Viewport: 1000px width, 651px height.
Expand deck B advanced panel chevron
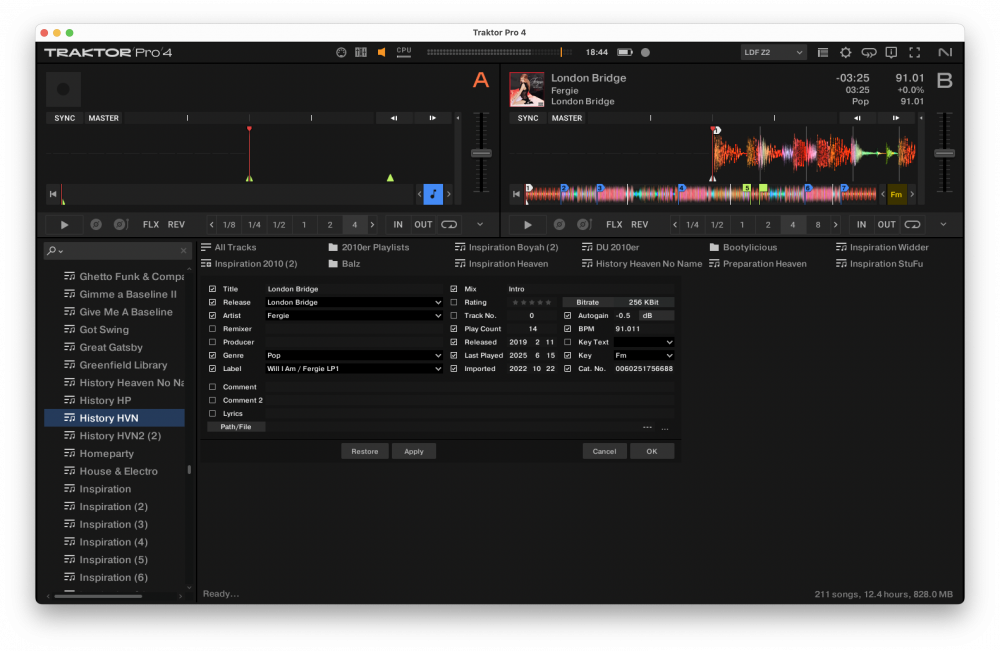[943, 224]
